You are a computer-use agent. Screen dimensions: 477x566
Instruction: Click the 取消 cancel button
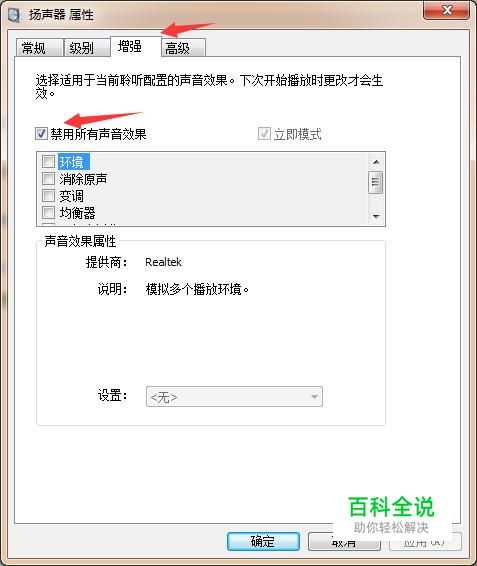click(344, 542)
